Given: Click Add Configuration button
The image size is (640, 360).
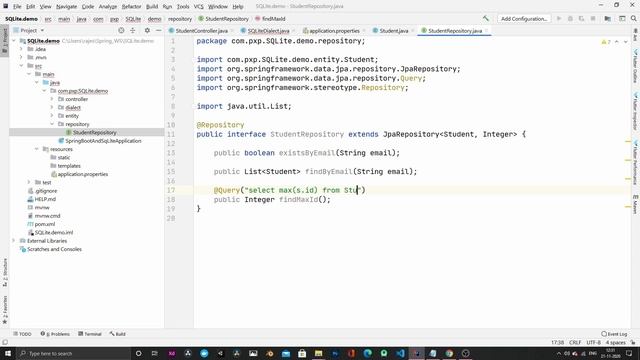Looking at the screenshot, I should (524, 19).
